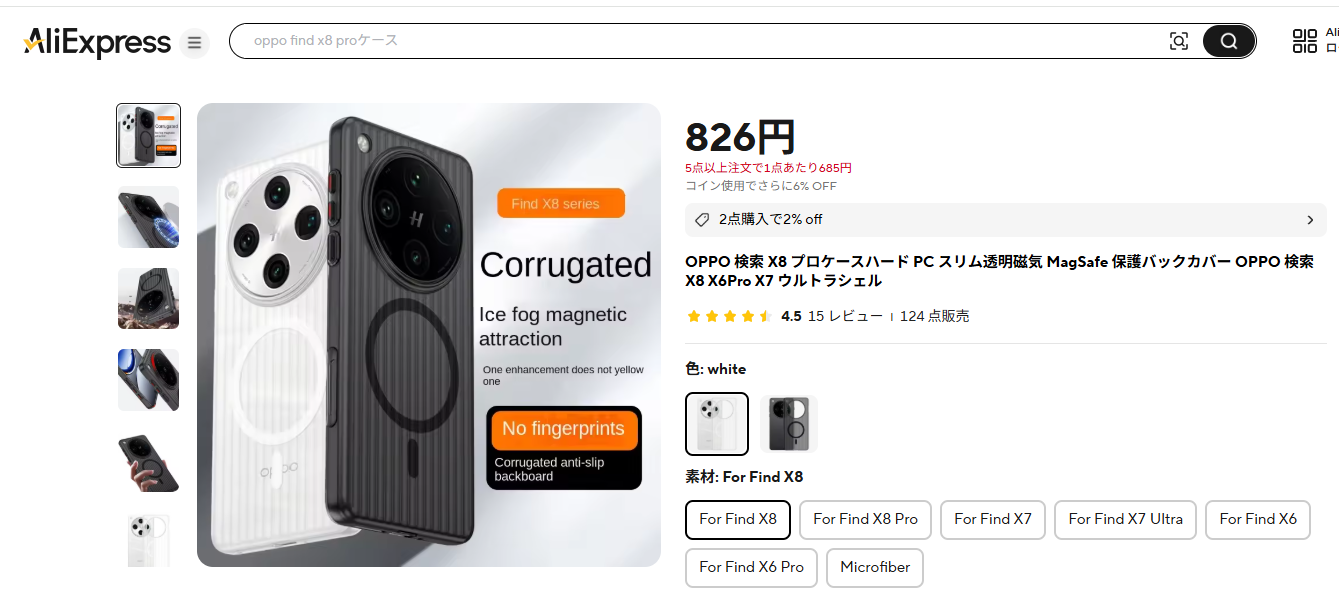Viewport: 1339px width, 609px height.
Task: View the thumbnail of hand holding black case
Action: pyautogui.click(x=149, y=462)
